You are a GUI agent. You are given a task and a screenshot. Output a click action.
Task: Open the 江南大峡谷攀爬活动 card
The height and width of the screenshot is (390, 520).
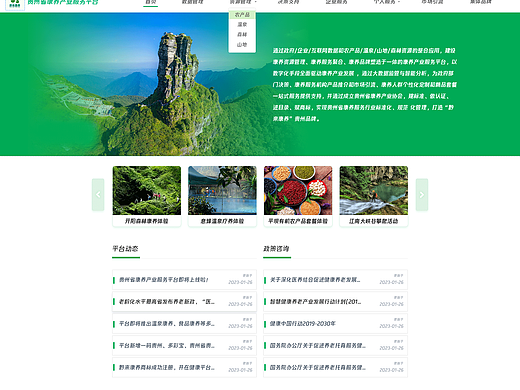[374, 196]
